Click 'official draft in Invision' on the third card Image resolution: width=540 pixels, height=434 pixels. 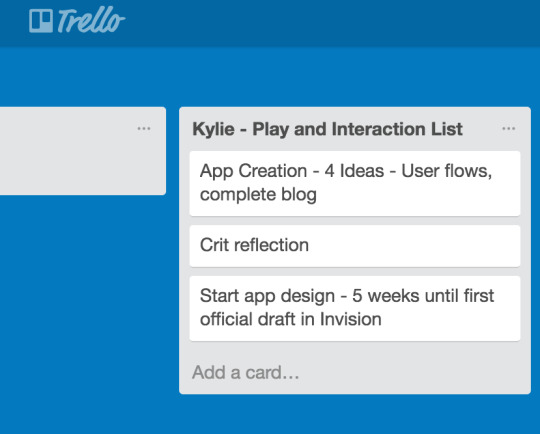click(291, 319)
